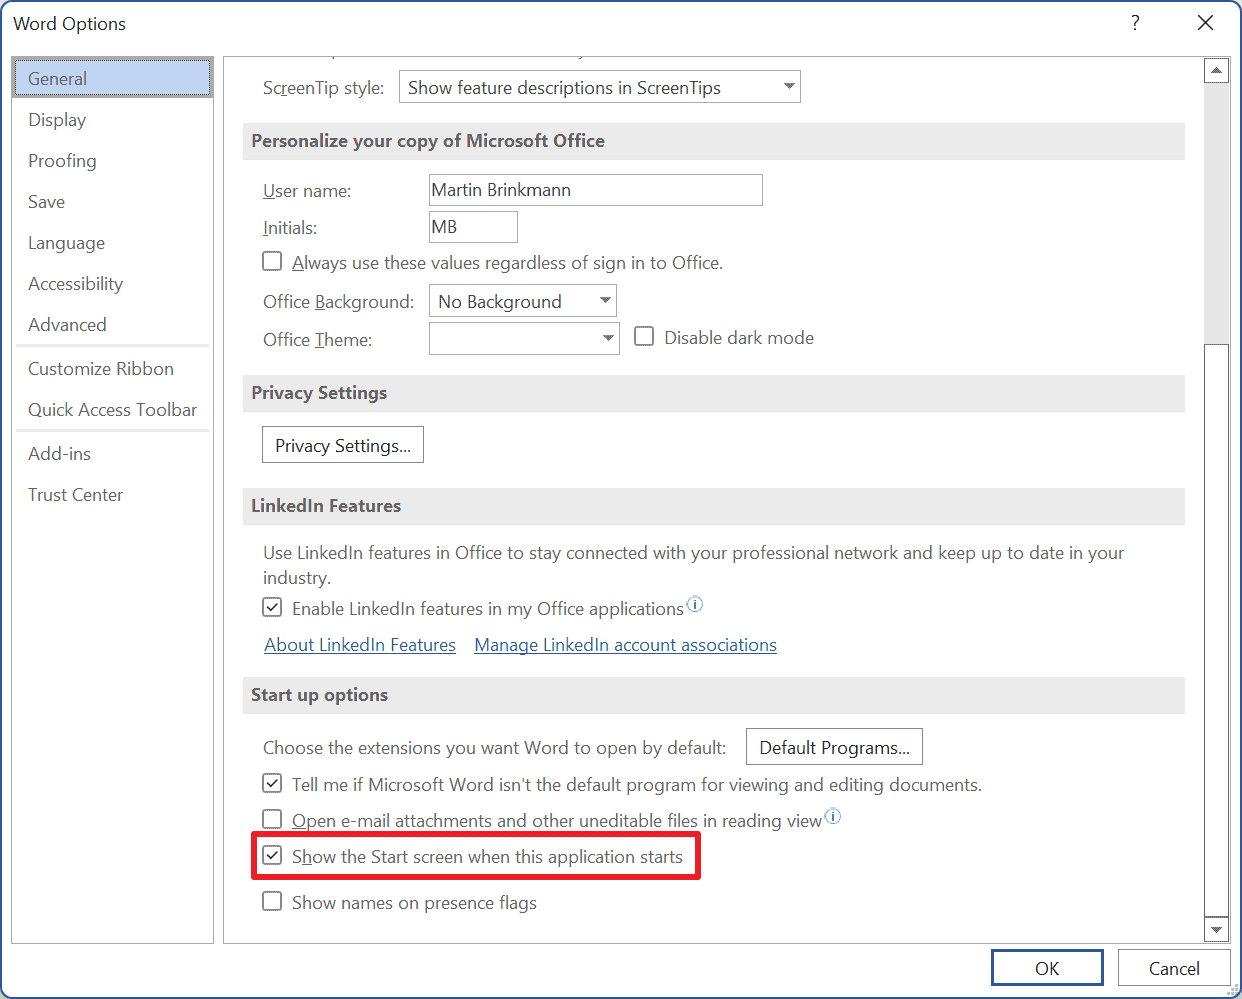
Task: Open the Customize Ribbon section
Action: coord(100,368)
